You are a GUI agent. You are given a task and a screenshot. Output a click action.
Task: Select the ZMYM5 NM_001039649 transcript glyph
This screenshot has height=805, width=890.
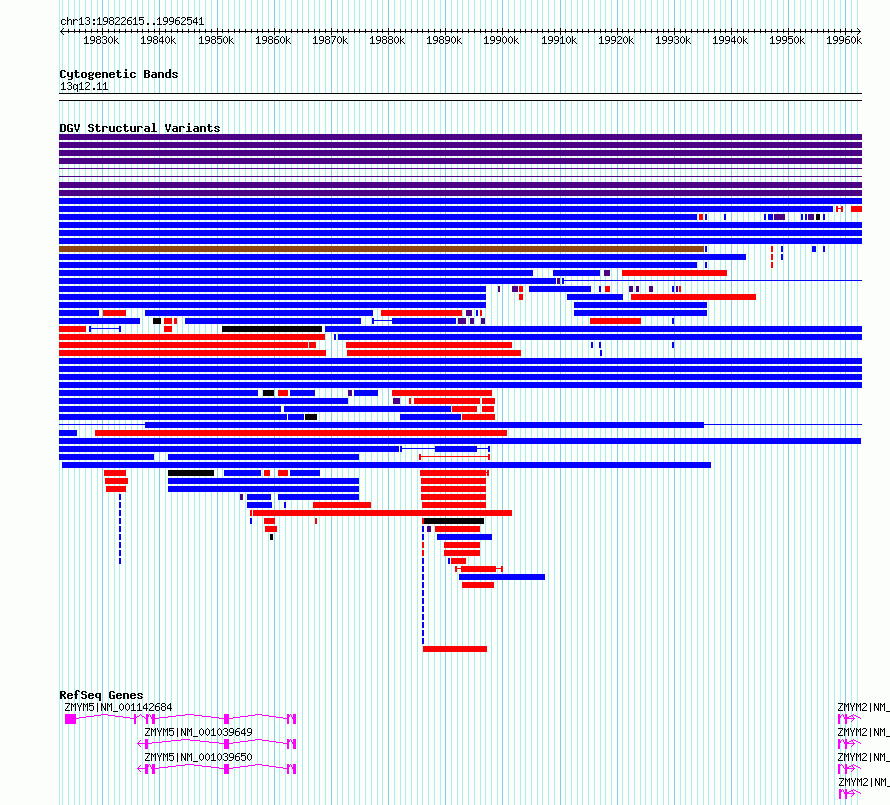click(x=217, y=744)
